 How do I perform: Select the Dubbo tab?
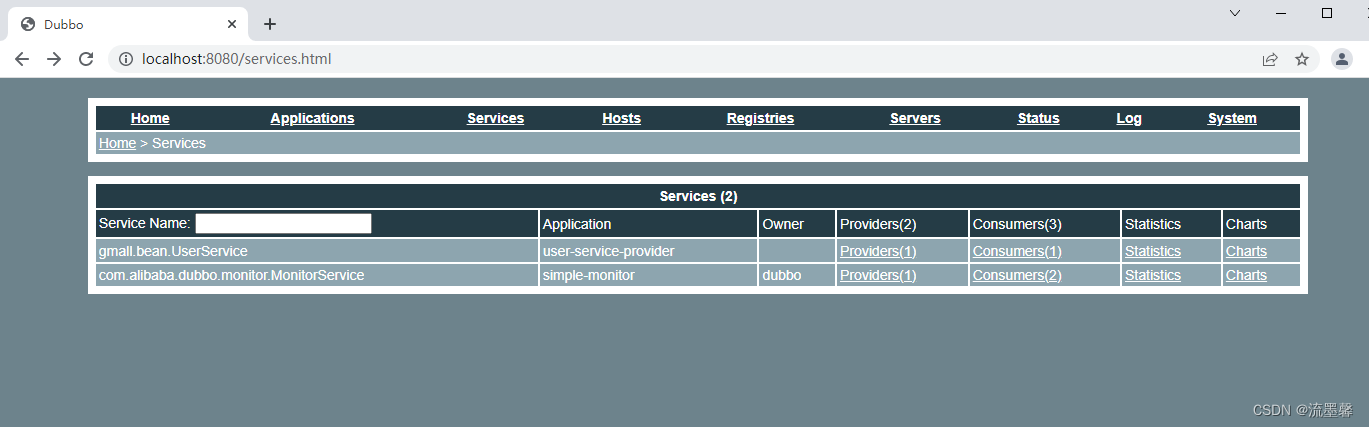click(127, 24)
